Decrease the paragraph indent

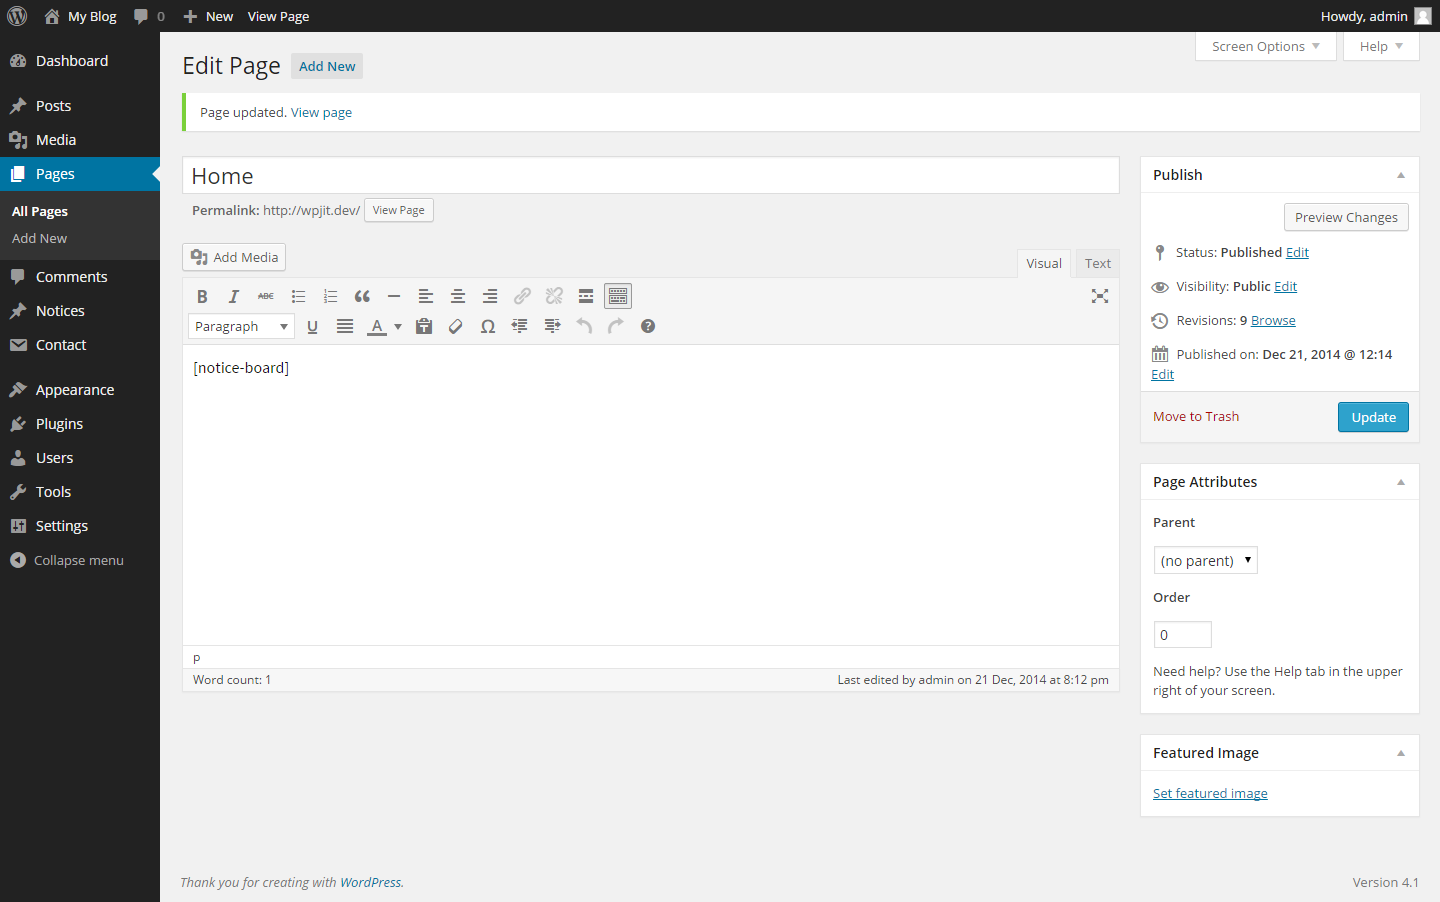point(520,326)
